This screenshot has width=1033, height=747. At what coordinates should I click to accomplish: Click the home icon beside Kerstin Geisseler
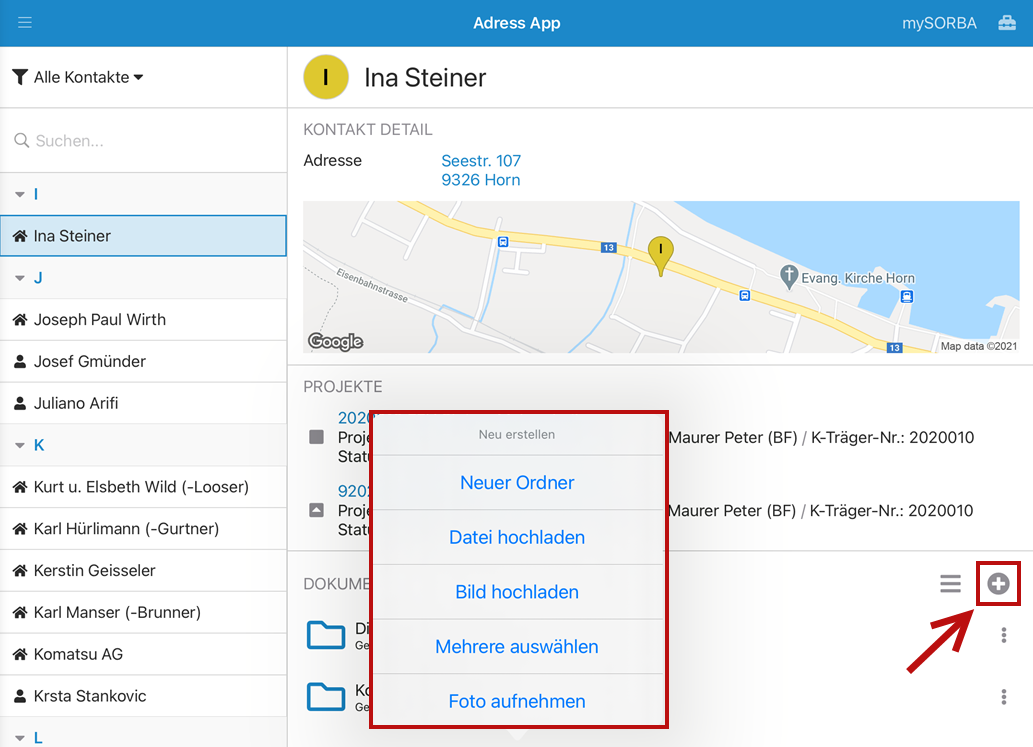tap(20, 570)
